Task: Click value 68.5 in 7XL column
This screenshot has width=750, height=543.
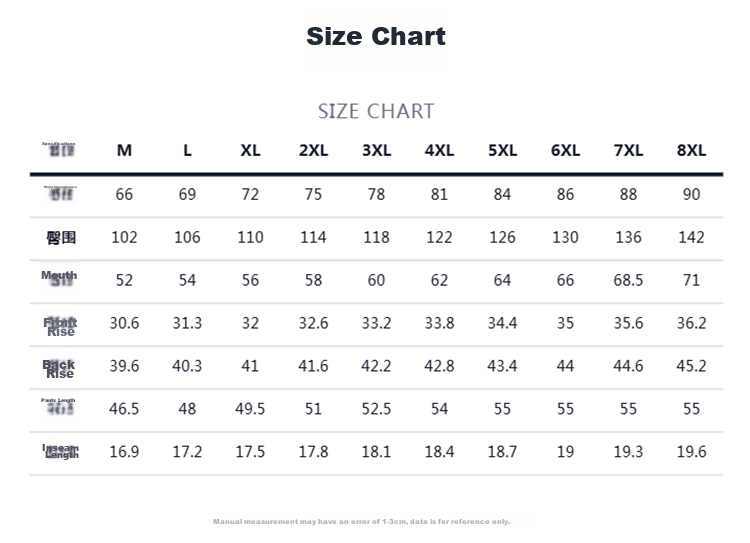Action: (628, 280)
